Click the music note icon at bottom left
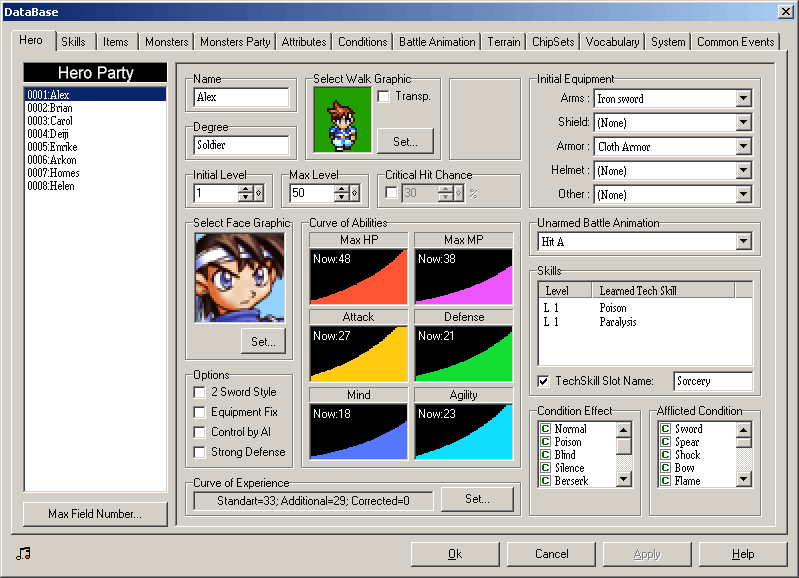799x578 pixels. 24,553
